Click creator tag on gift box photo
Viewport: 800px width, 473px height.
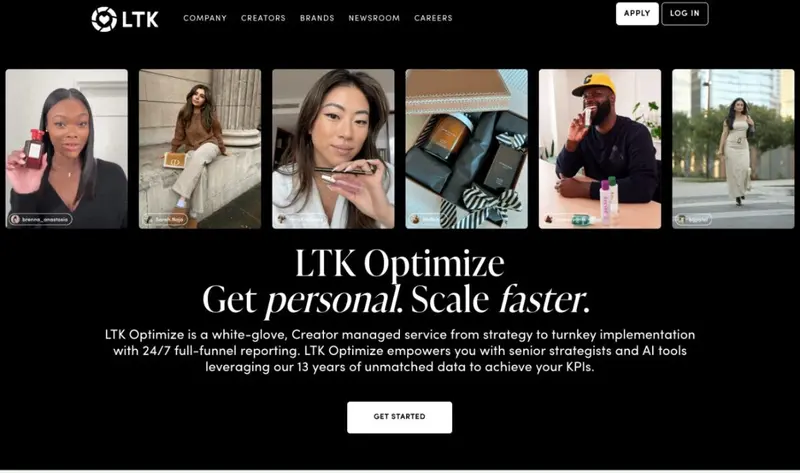[x=427, y=219]
